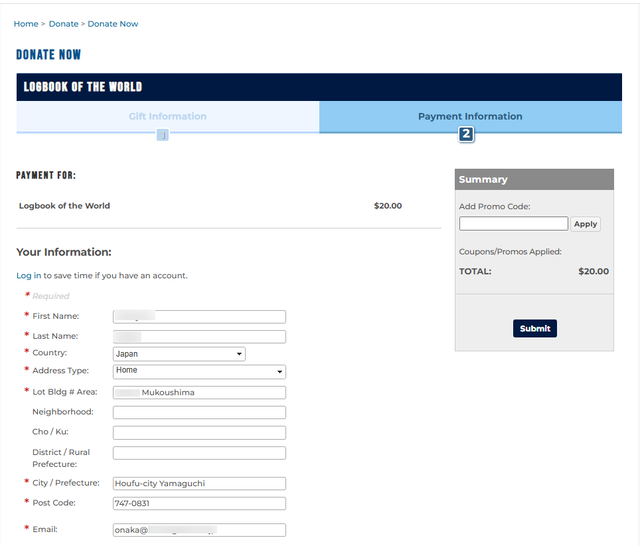Click the TOTAL $20.00 value in Summary
The width and height of the screenshot is (640, 546).
[x=593, y=271]
